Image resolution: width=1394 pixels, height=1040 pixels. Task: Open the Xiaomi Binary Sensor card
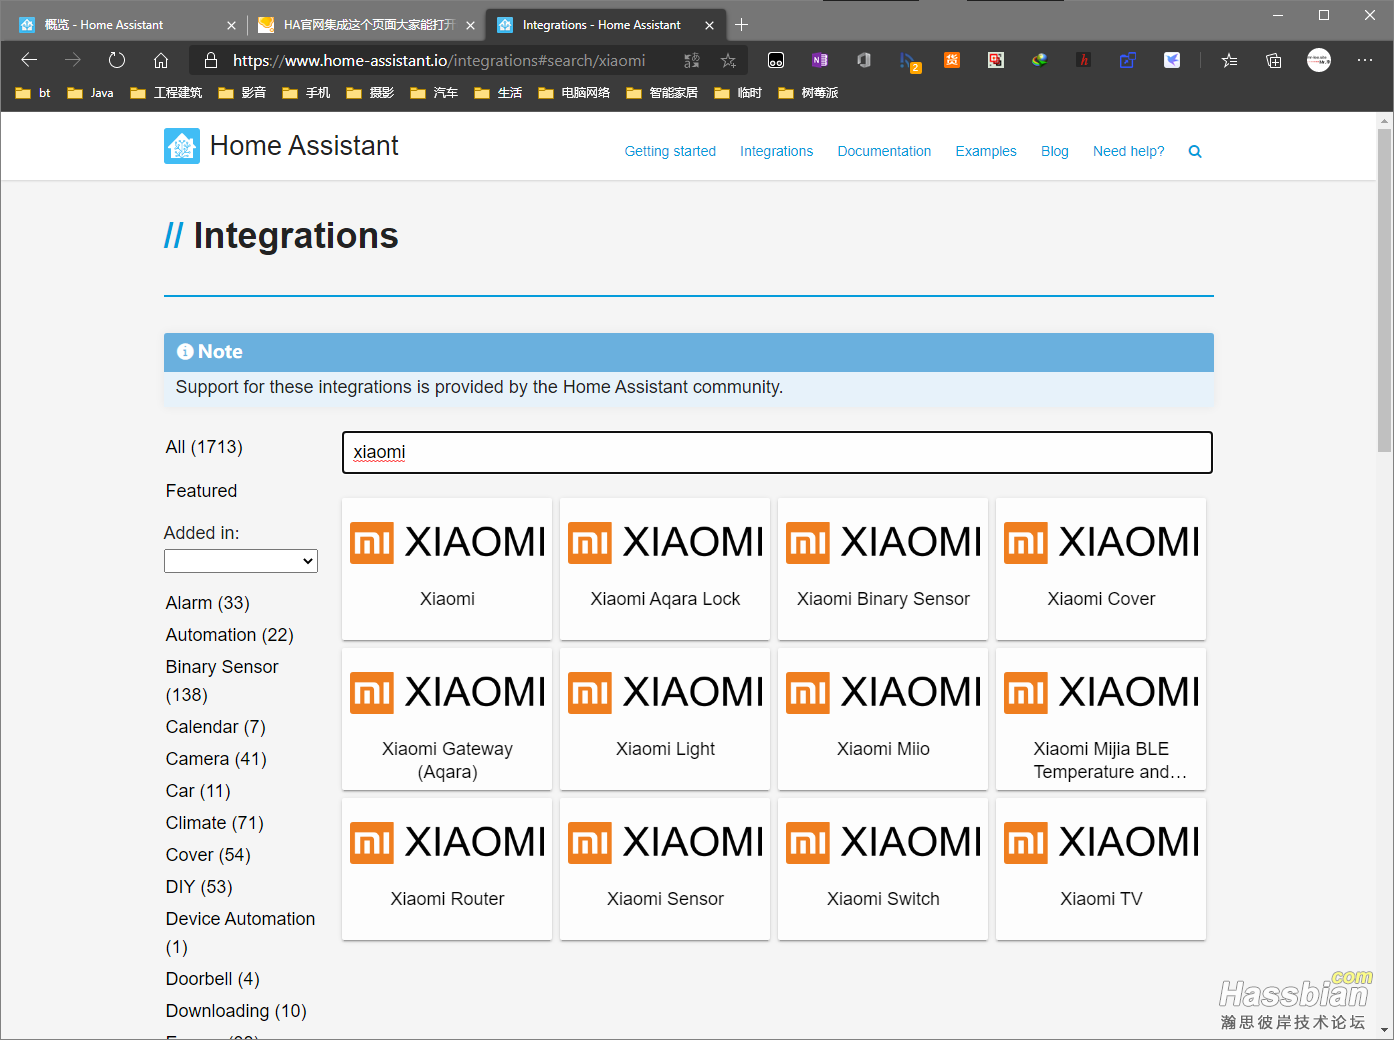pos(883,569)
